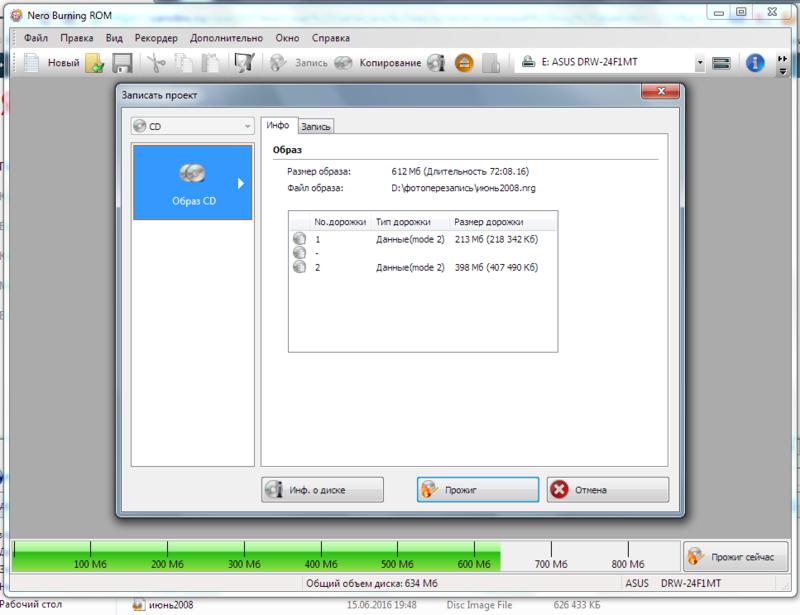Click the green disc capacity bar

pyautogui.click(x=256, y=556)
